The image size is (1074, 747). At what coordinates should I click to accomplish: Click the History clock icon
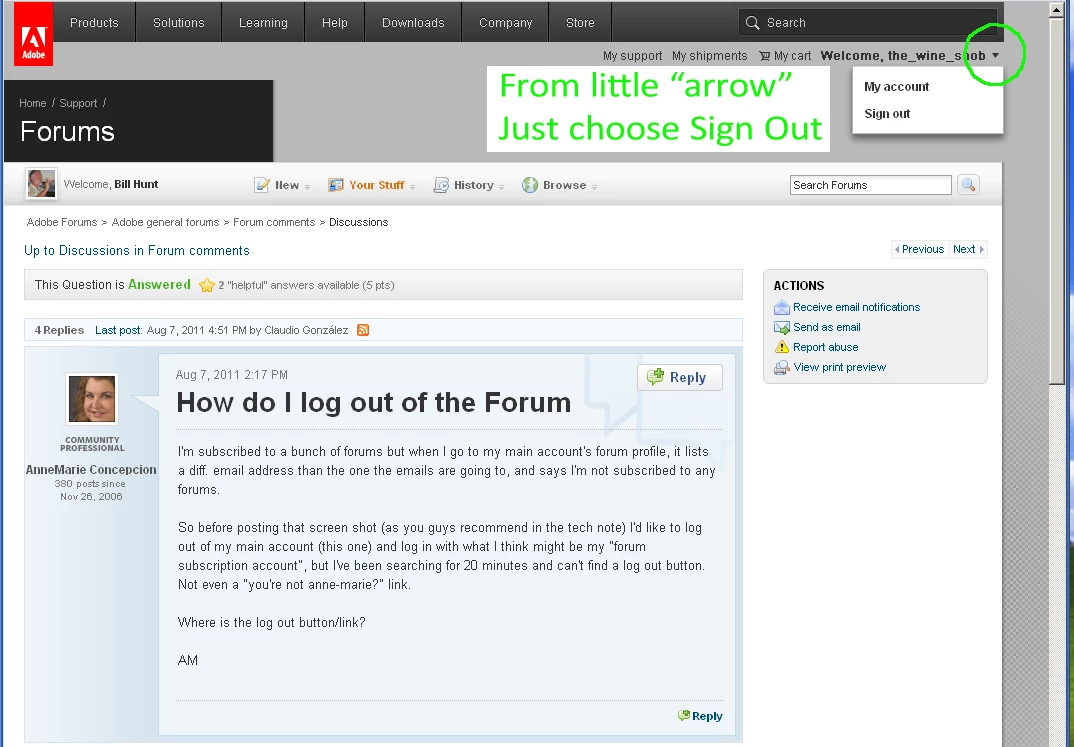441,185
